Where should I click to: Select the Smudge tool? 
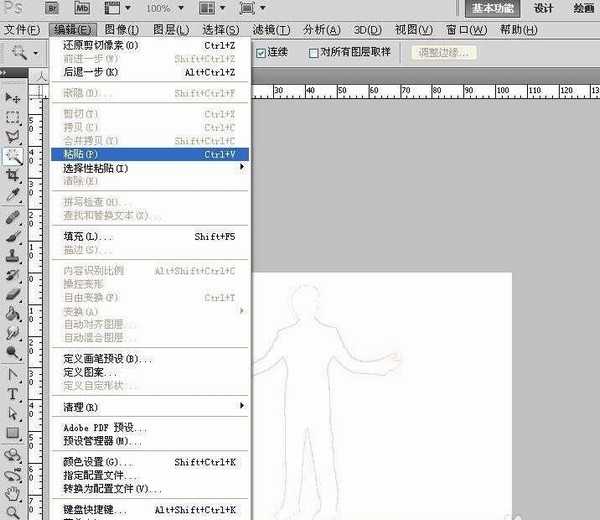(x=12, y=333)
